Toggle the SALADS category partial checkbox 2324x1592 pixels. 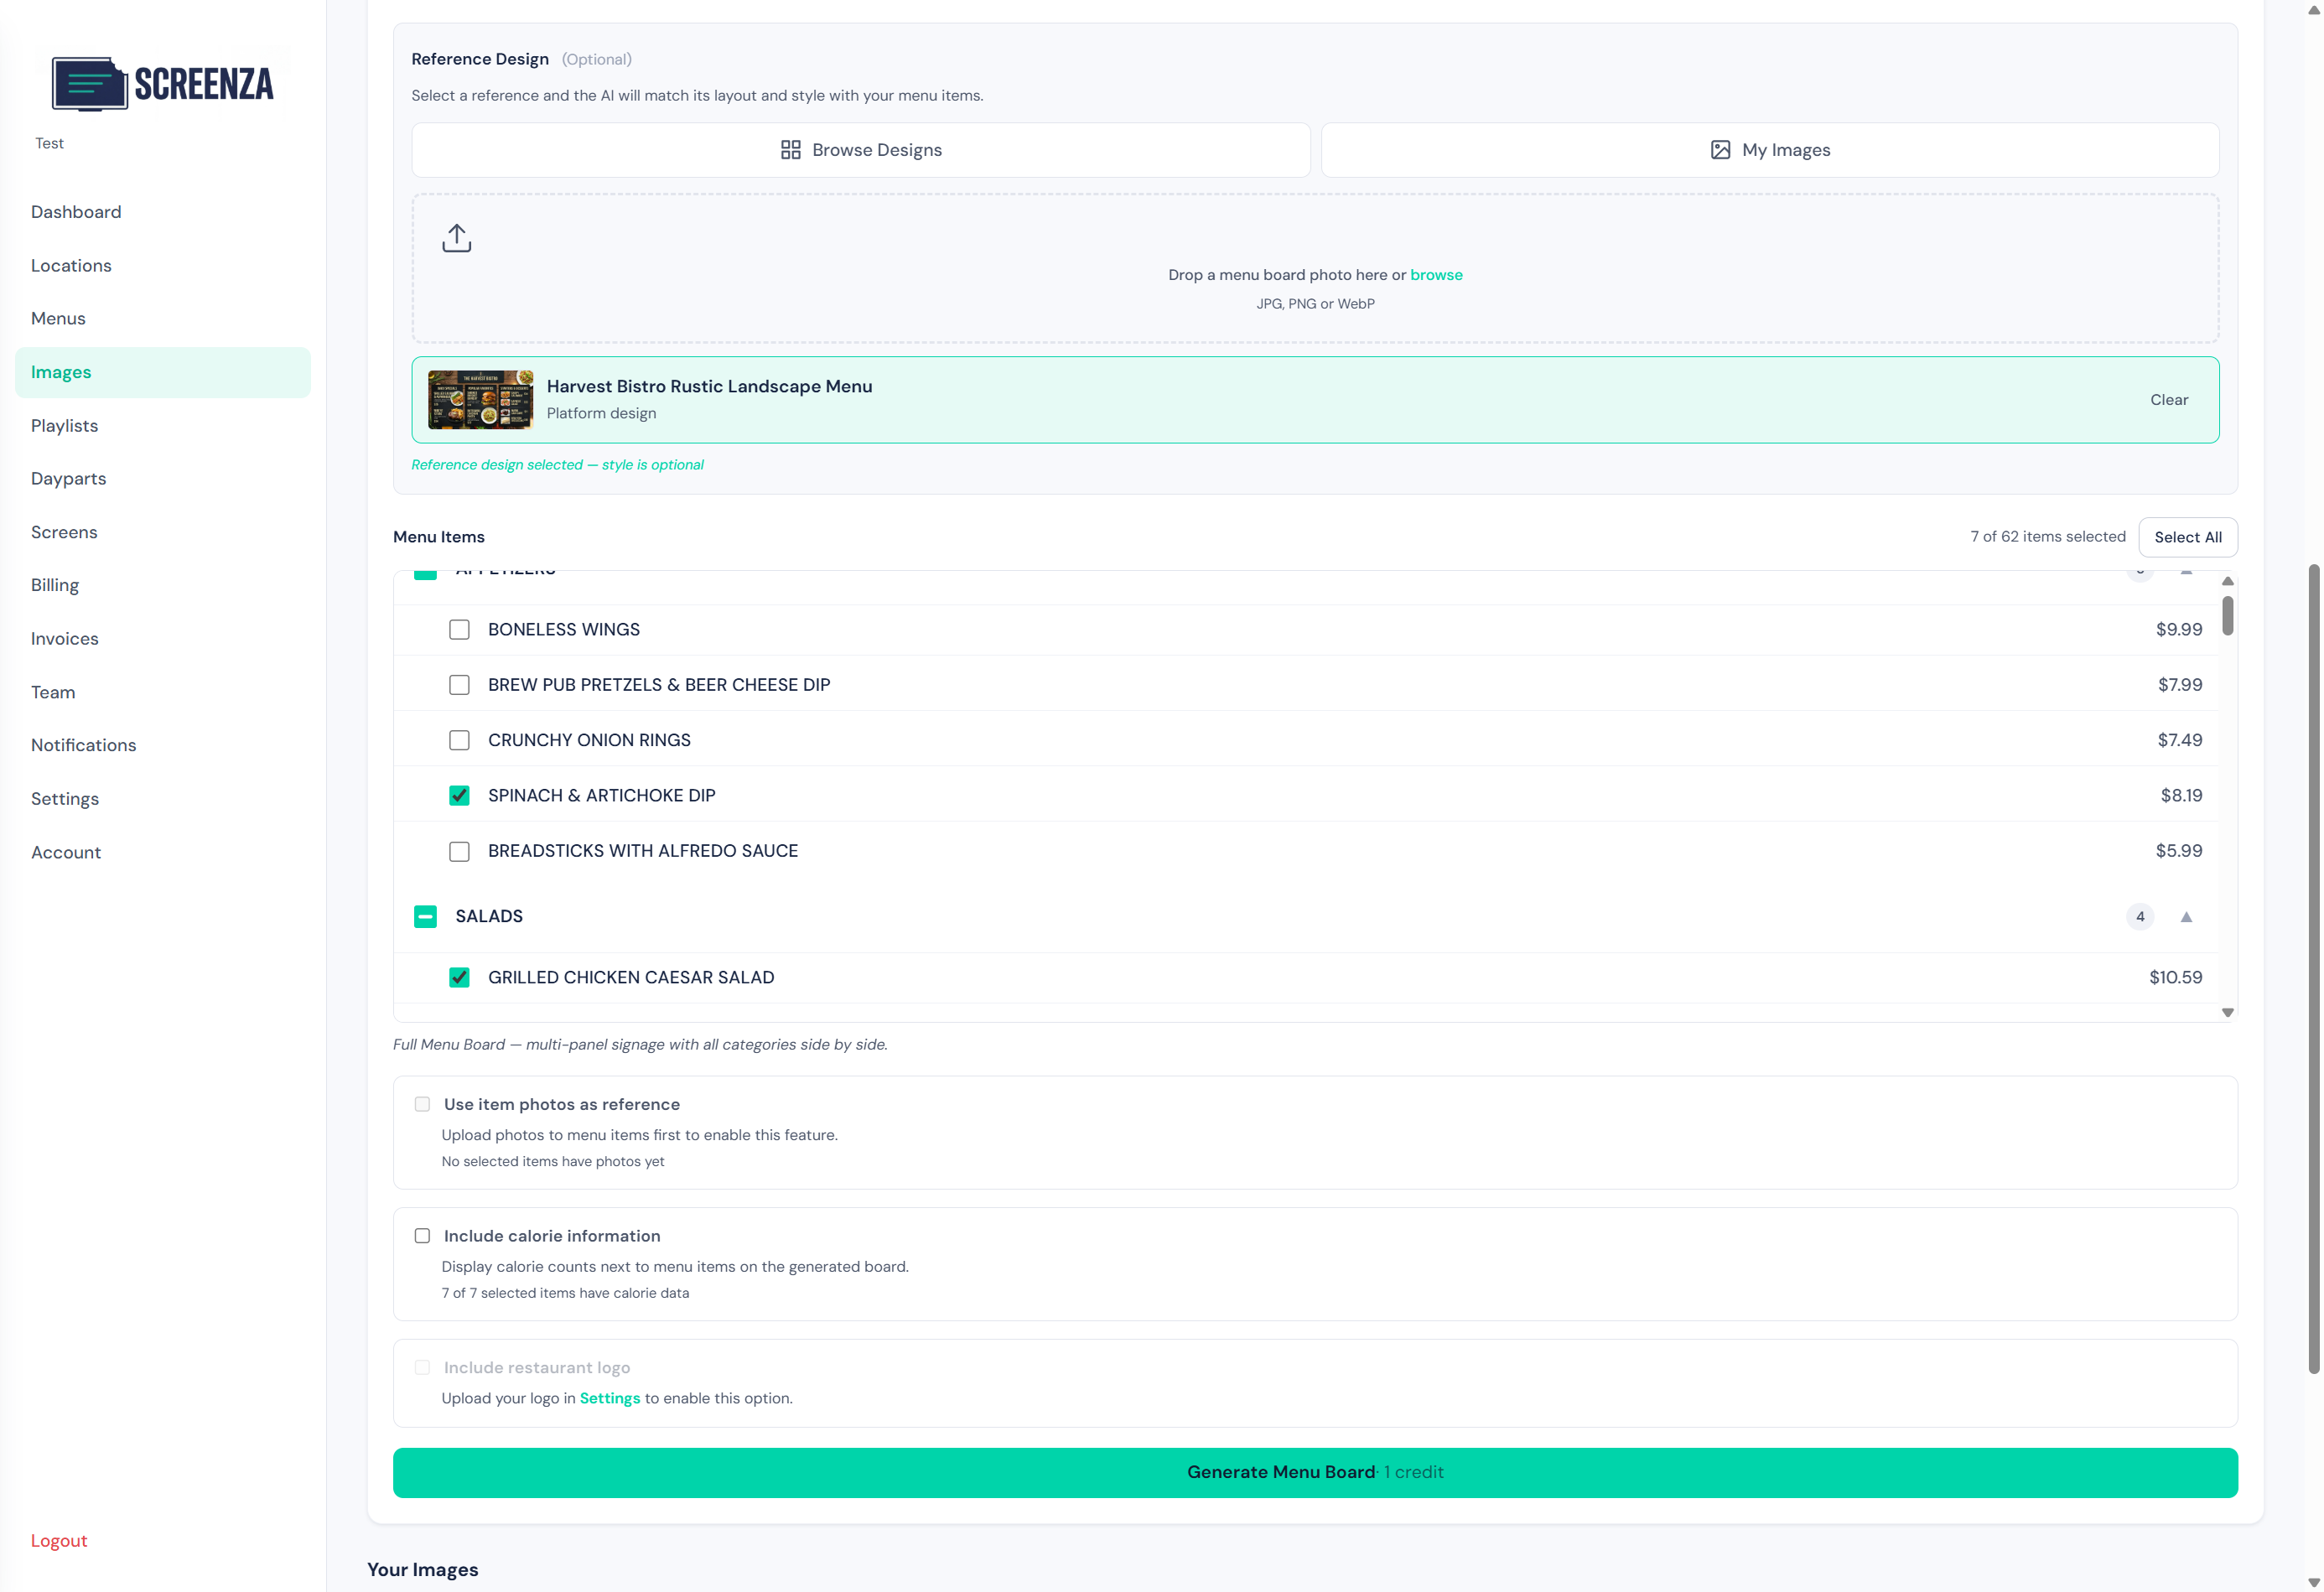pos(425,917)
